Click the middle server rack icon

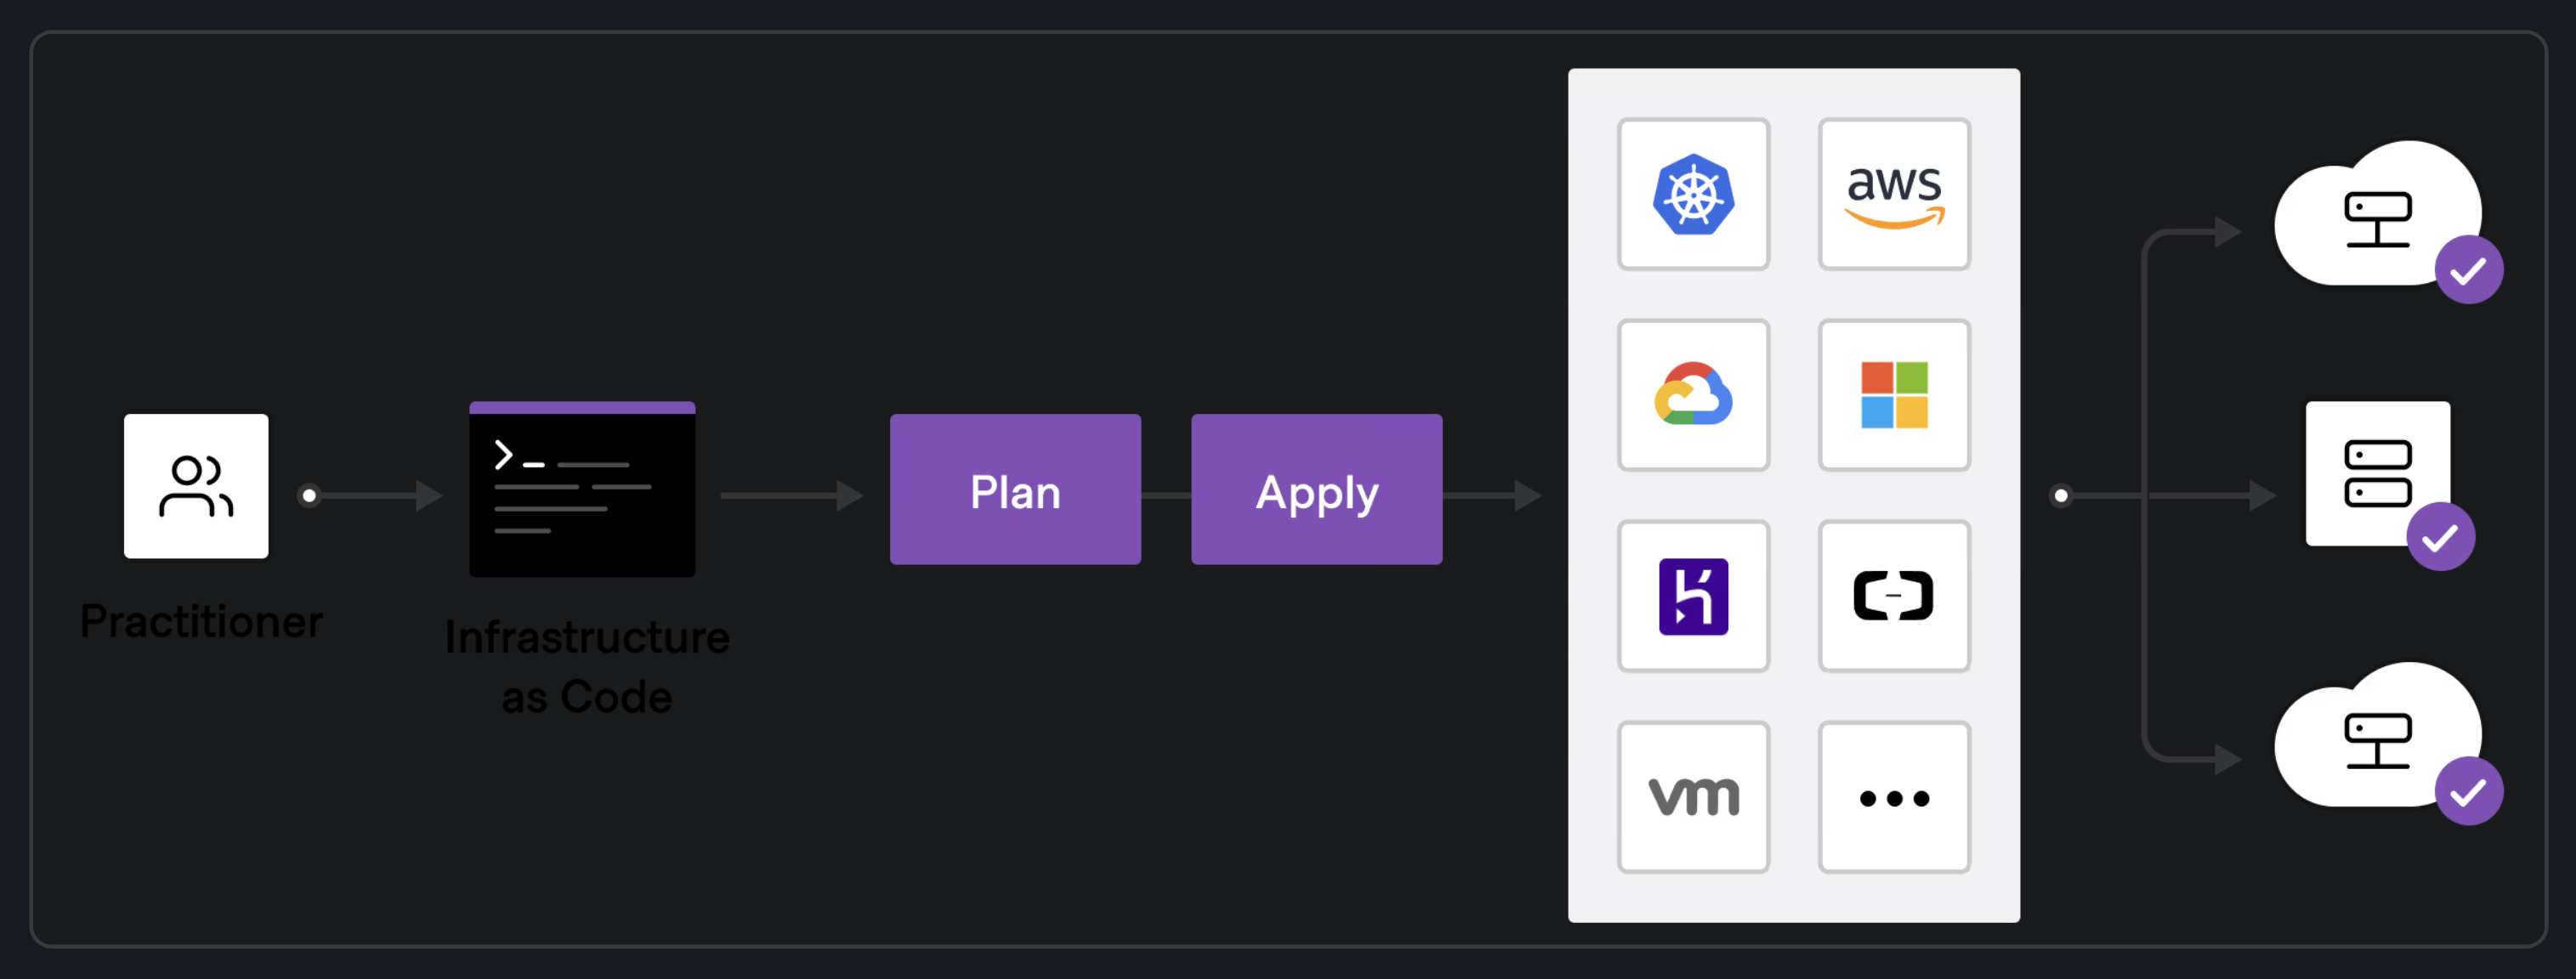(x=2378, y=474)
